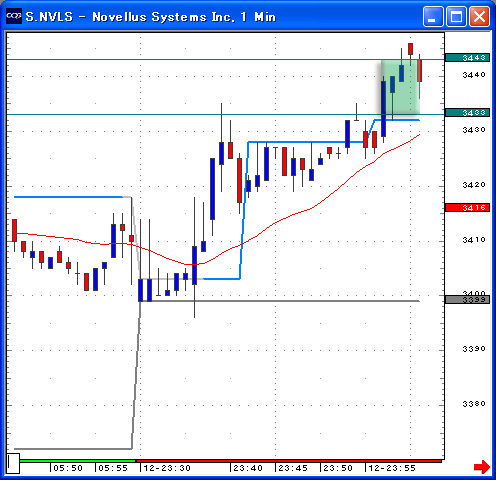This screenshot has width=496, height=480.
Task: Click the 3410 price axis label
Action: pyautogui.click(x=474, y=240)
